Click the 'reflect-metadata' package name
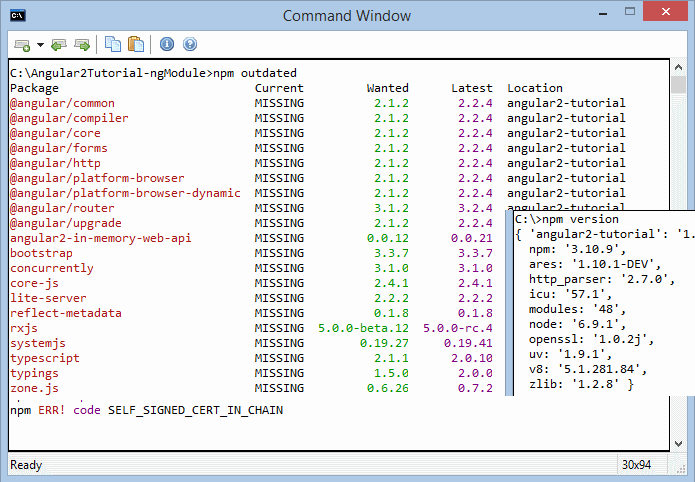The height and width of the screenshot is (482, 695). (x=66, y=313)
